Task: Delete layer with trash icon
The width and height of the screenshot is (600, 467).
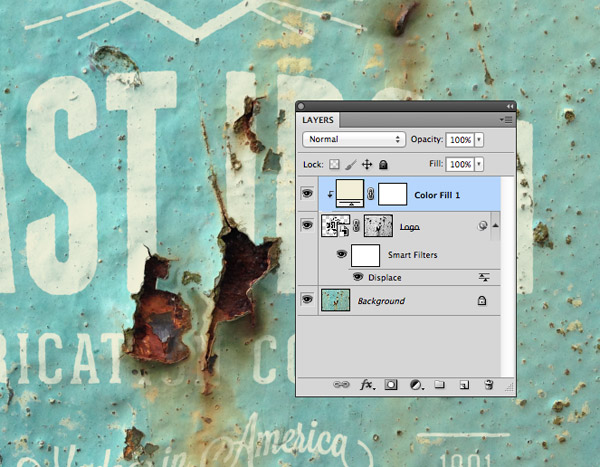Action: [x=489, y=385]
